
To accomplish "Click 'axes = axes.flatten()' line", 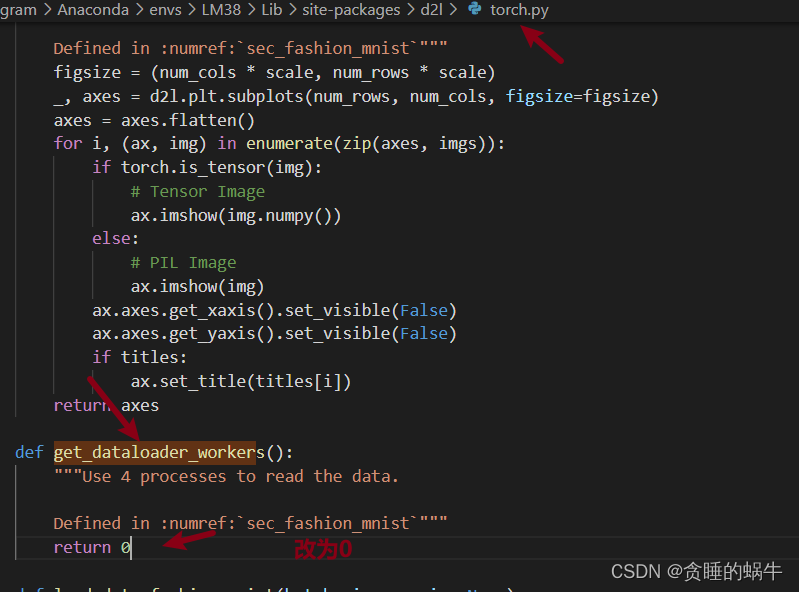I will tap(154, 121).
